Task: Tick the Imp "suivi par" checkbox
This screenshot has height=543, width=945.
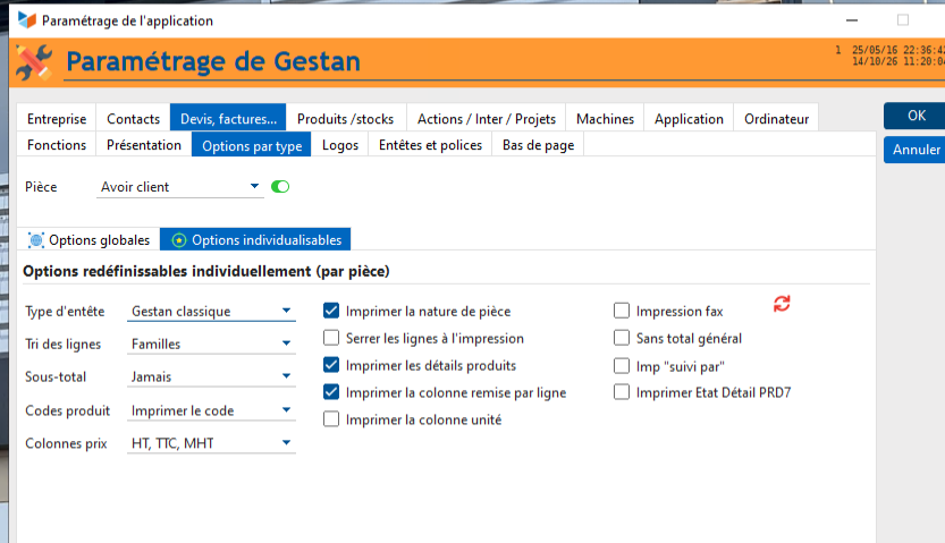Action: (621, 365)
